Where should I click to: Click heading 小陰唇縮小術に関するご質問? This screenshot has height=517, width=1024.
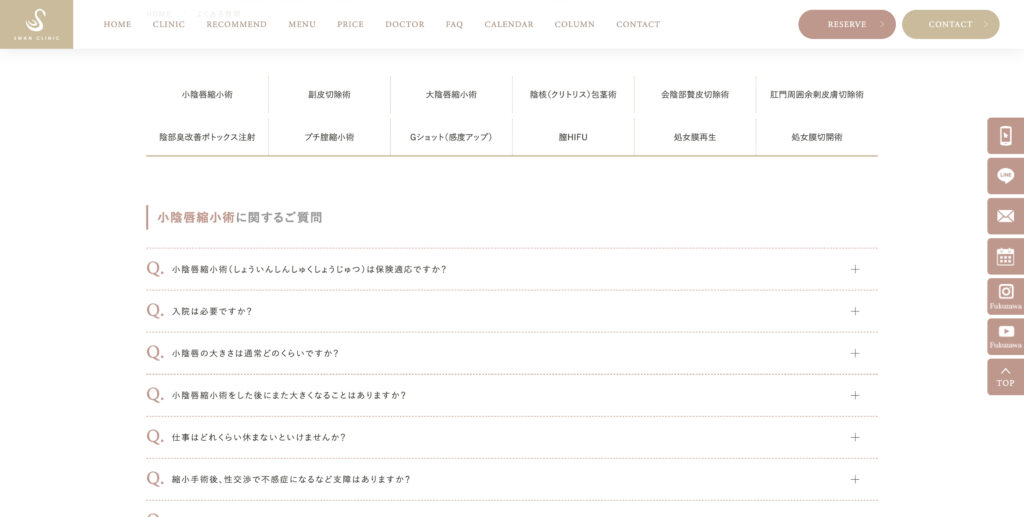(240, 217)
